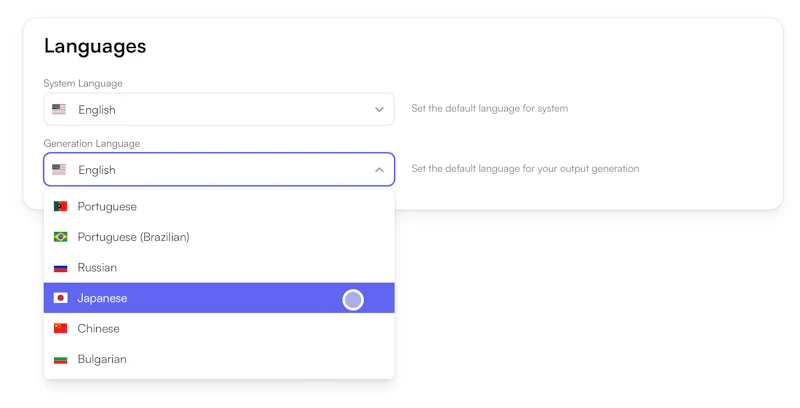Click the Generation Language label
Viewport: 800px width, 408px height.
pyautogui.click(x=92, y=144)
